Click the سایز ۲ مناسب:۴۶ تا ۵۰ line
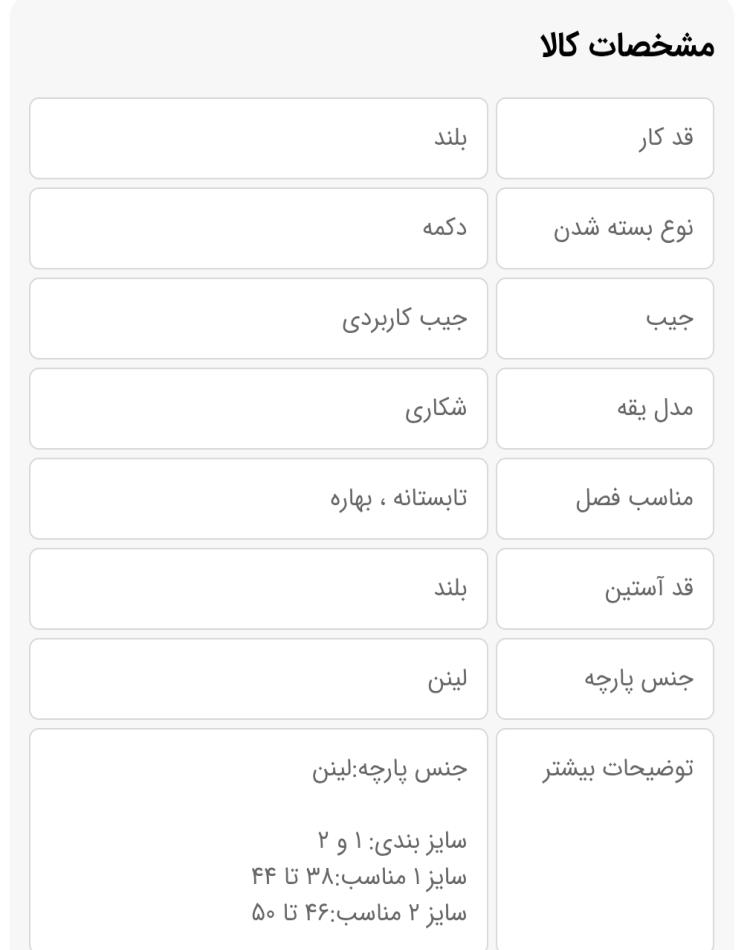750x950 pixels. (x=359, y=912)
